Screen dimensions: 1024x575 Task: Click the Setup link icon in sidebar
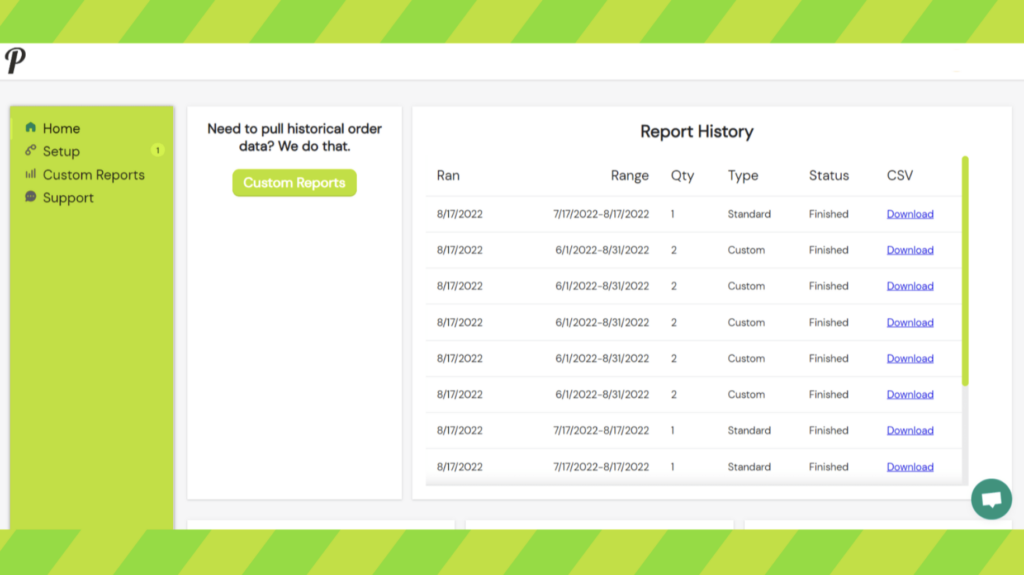pyautogui.click(x=31, y=150)
